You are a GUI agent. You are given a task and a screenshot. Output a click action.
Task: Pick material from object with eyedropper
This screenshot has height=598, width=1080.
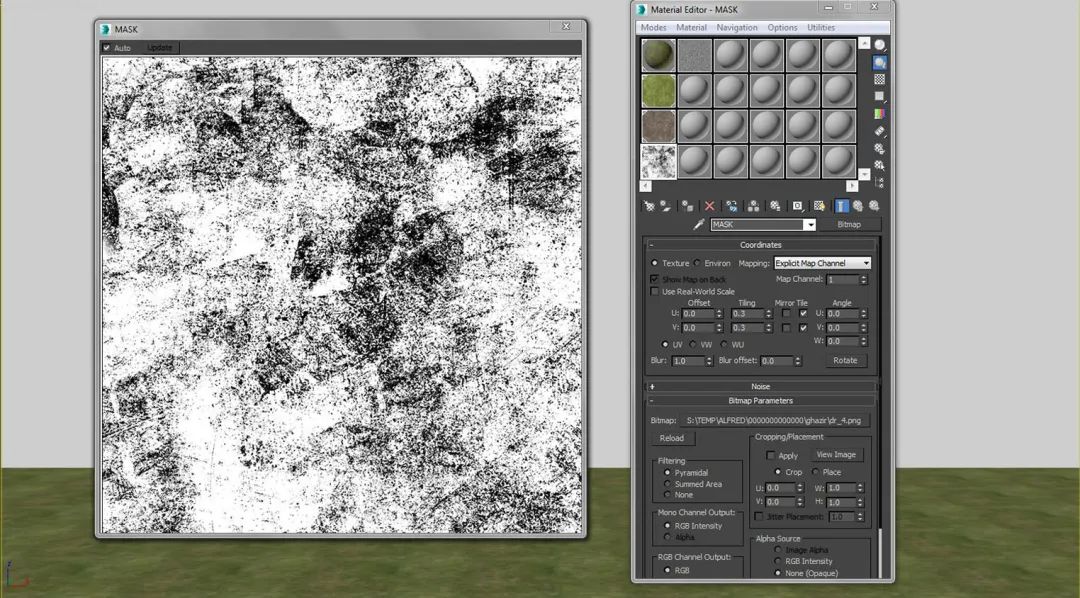[699, 225]
